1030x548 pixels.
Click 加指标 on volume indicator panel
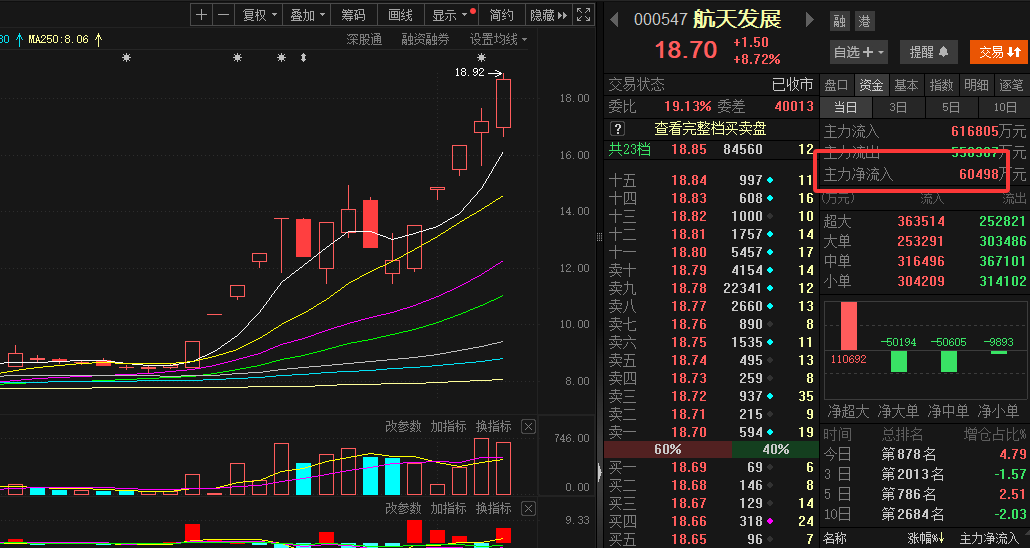point(448,426)
